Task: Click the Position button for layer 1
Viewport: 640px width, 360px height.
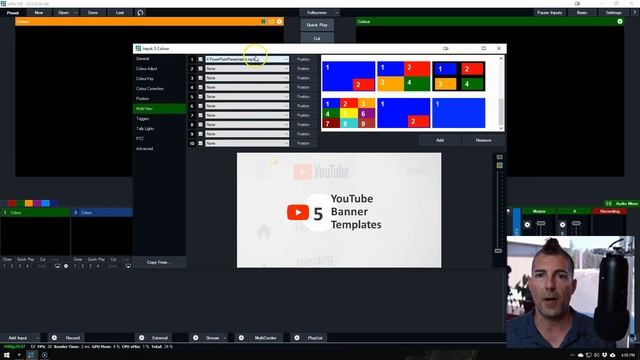Action: click(303, 59)
